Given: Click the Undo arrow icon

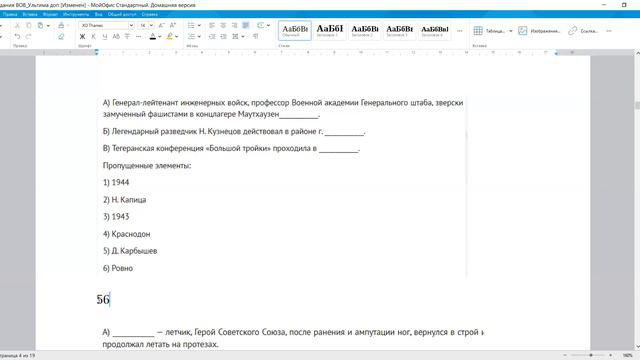Looking at the screenshot, I should tap(17, 36).
